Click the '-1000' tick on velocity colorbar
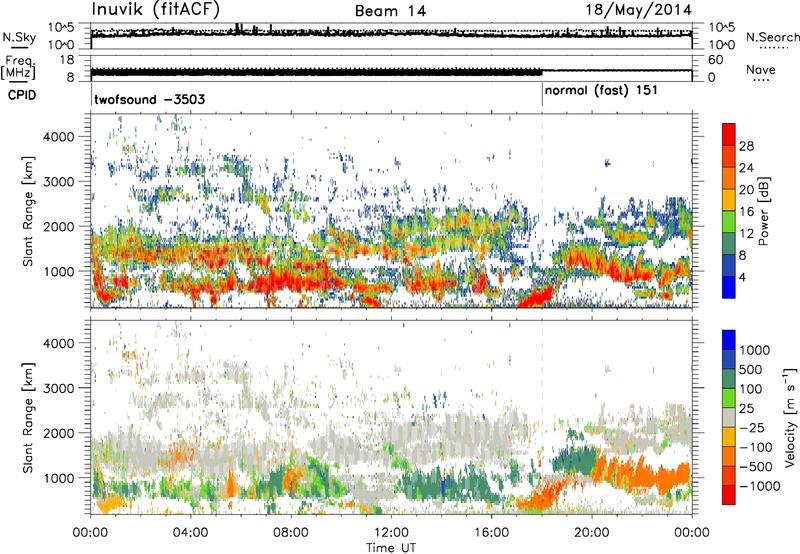The width and height of the screenshot is (800, 554). point(760,486)
